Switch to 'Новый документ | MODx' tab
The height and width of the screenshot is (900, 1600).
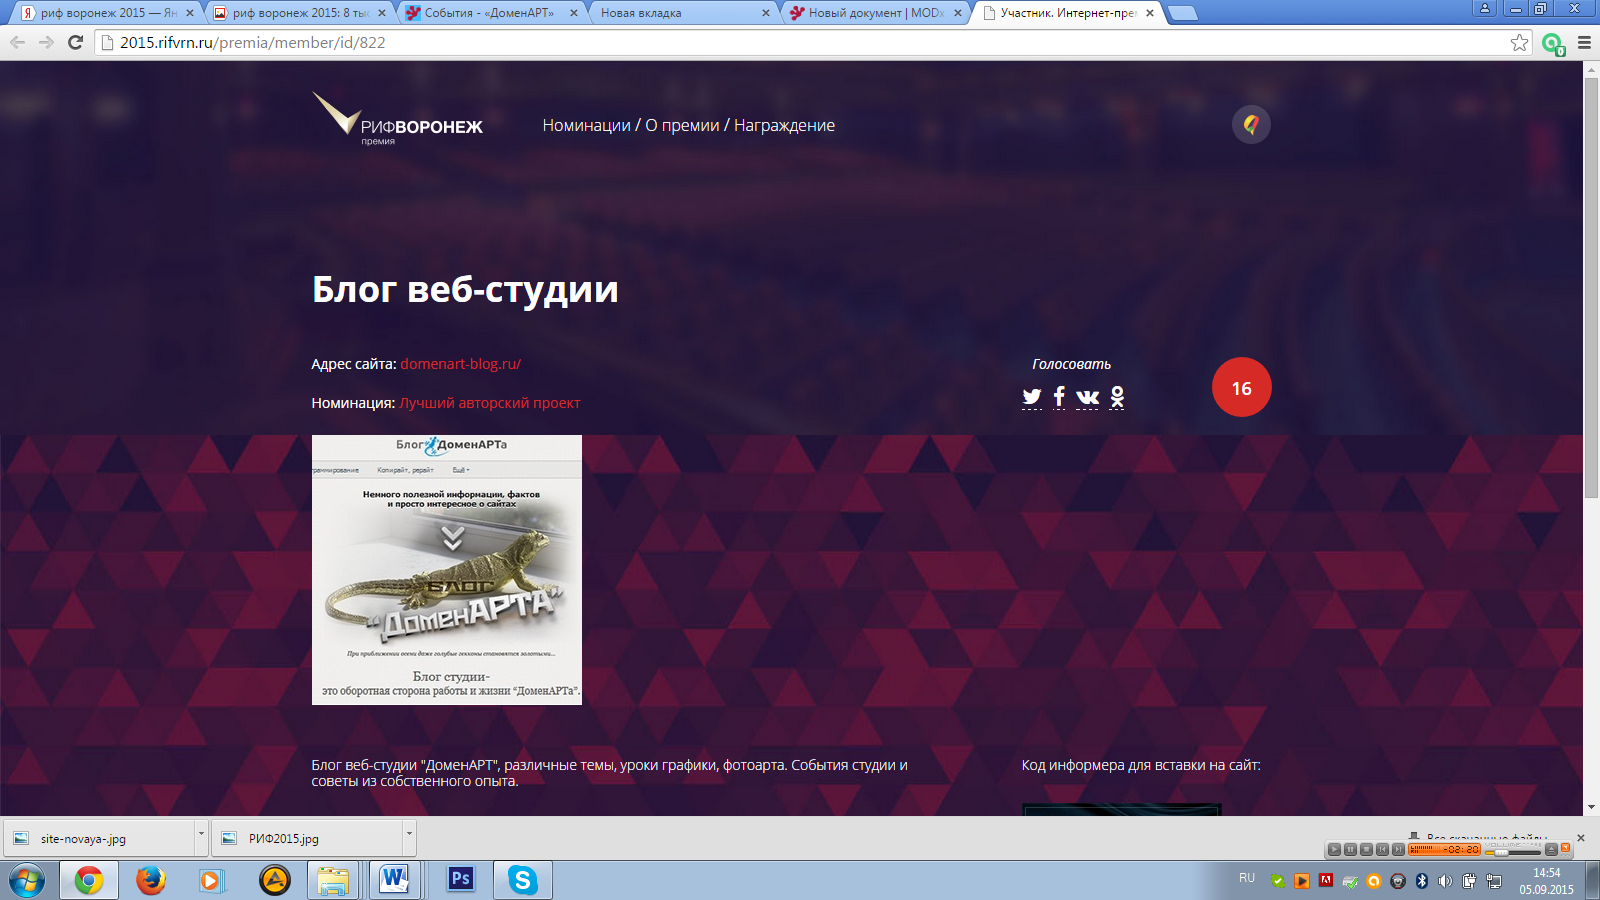click(x=875, y=13)
